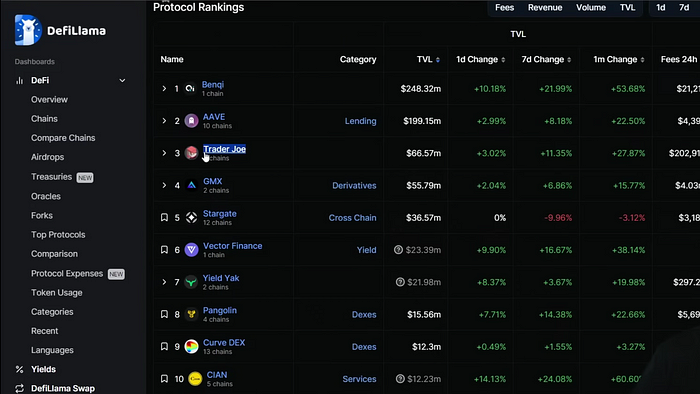
Task: Click the Benqi protocol logo
Action: [191, 88]
